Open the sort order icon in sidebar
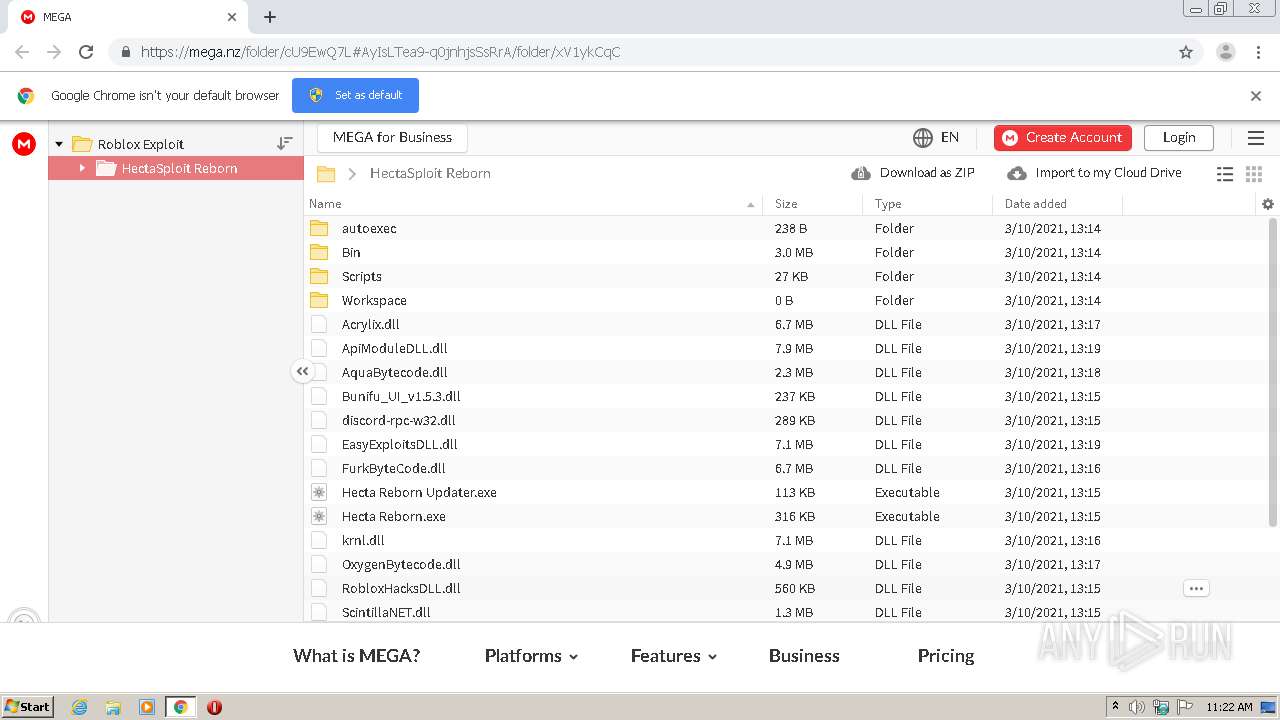1280x720 pixels. pyautogui.click(x=285, y=144)
